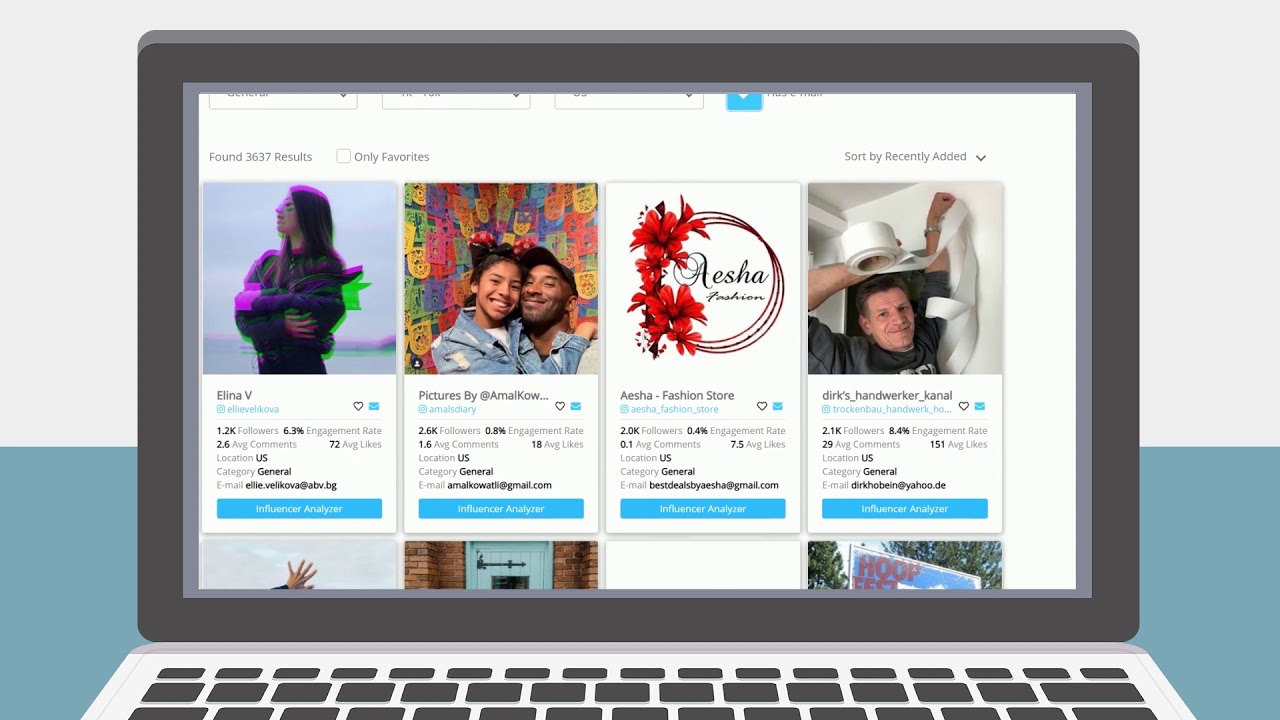Click the dirk's_handwerker_kanal card title
This screenshot has width=1280, height=720.
[x=887, y=395]
